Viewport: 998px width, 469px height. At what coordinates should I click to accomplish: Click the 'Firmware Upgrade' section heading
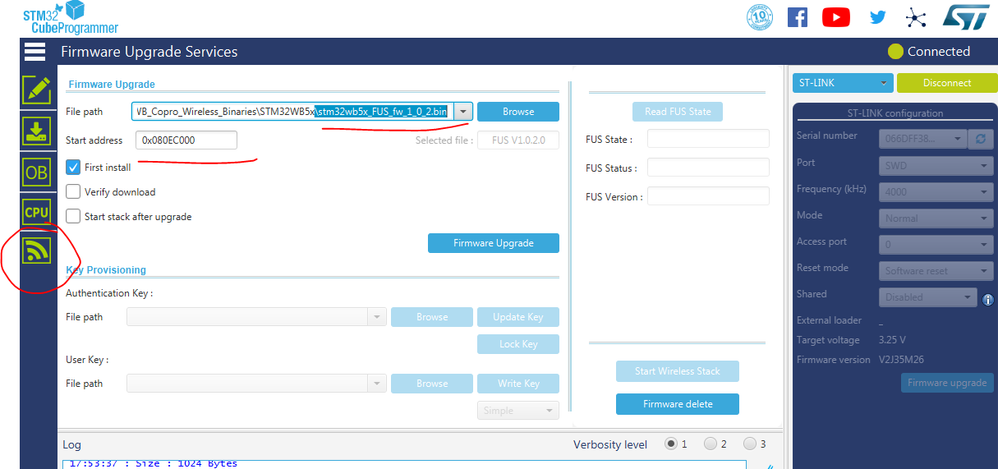pyautogui.click(x=112, y=84)
